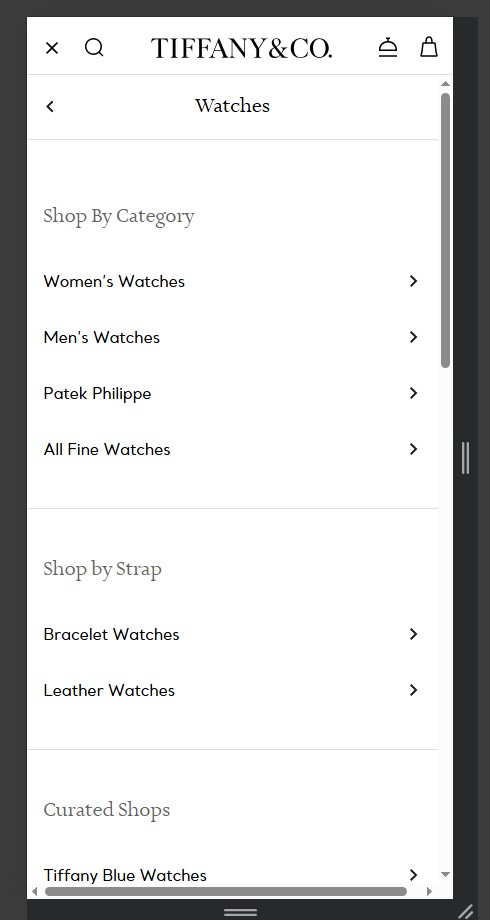Open Leather Watches link
Viewport: 490px width, 920px height.
click(x=232, y=691)
